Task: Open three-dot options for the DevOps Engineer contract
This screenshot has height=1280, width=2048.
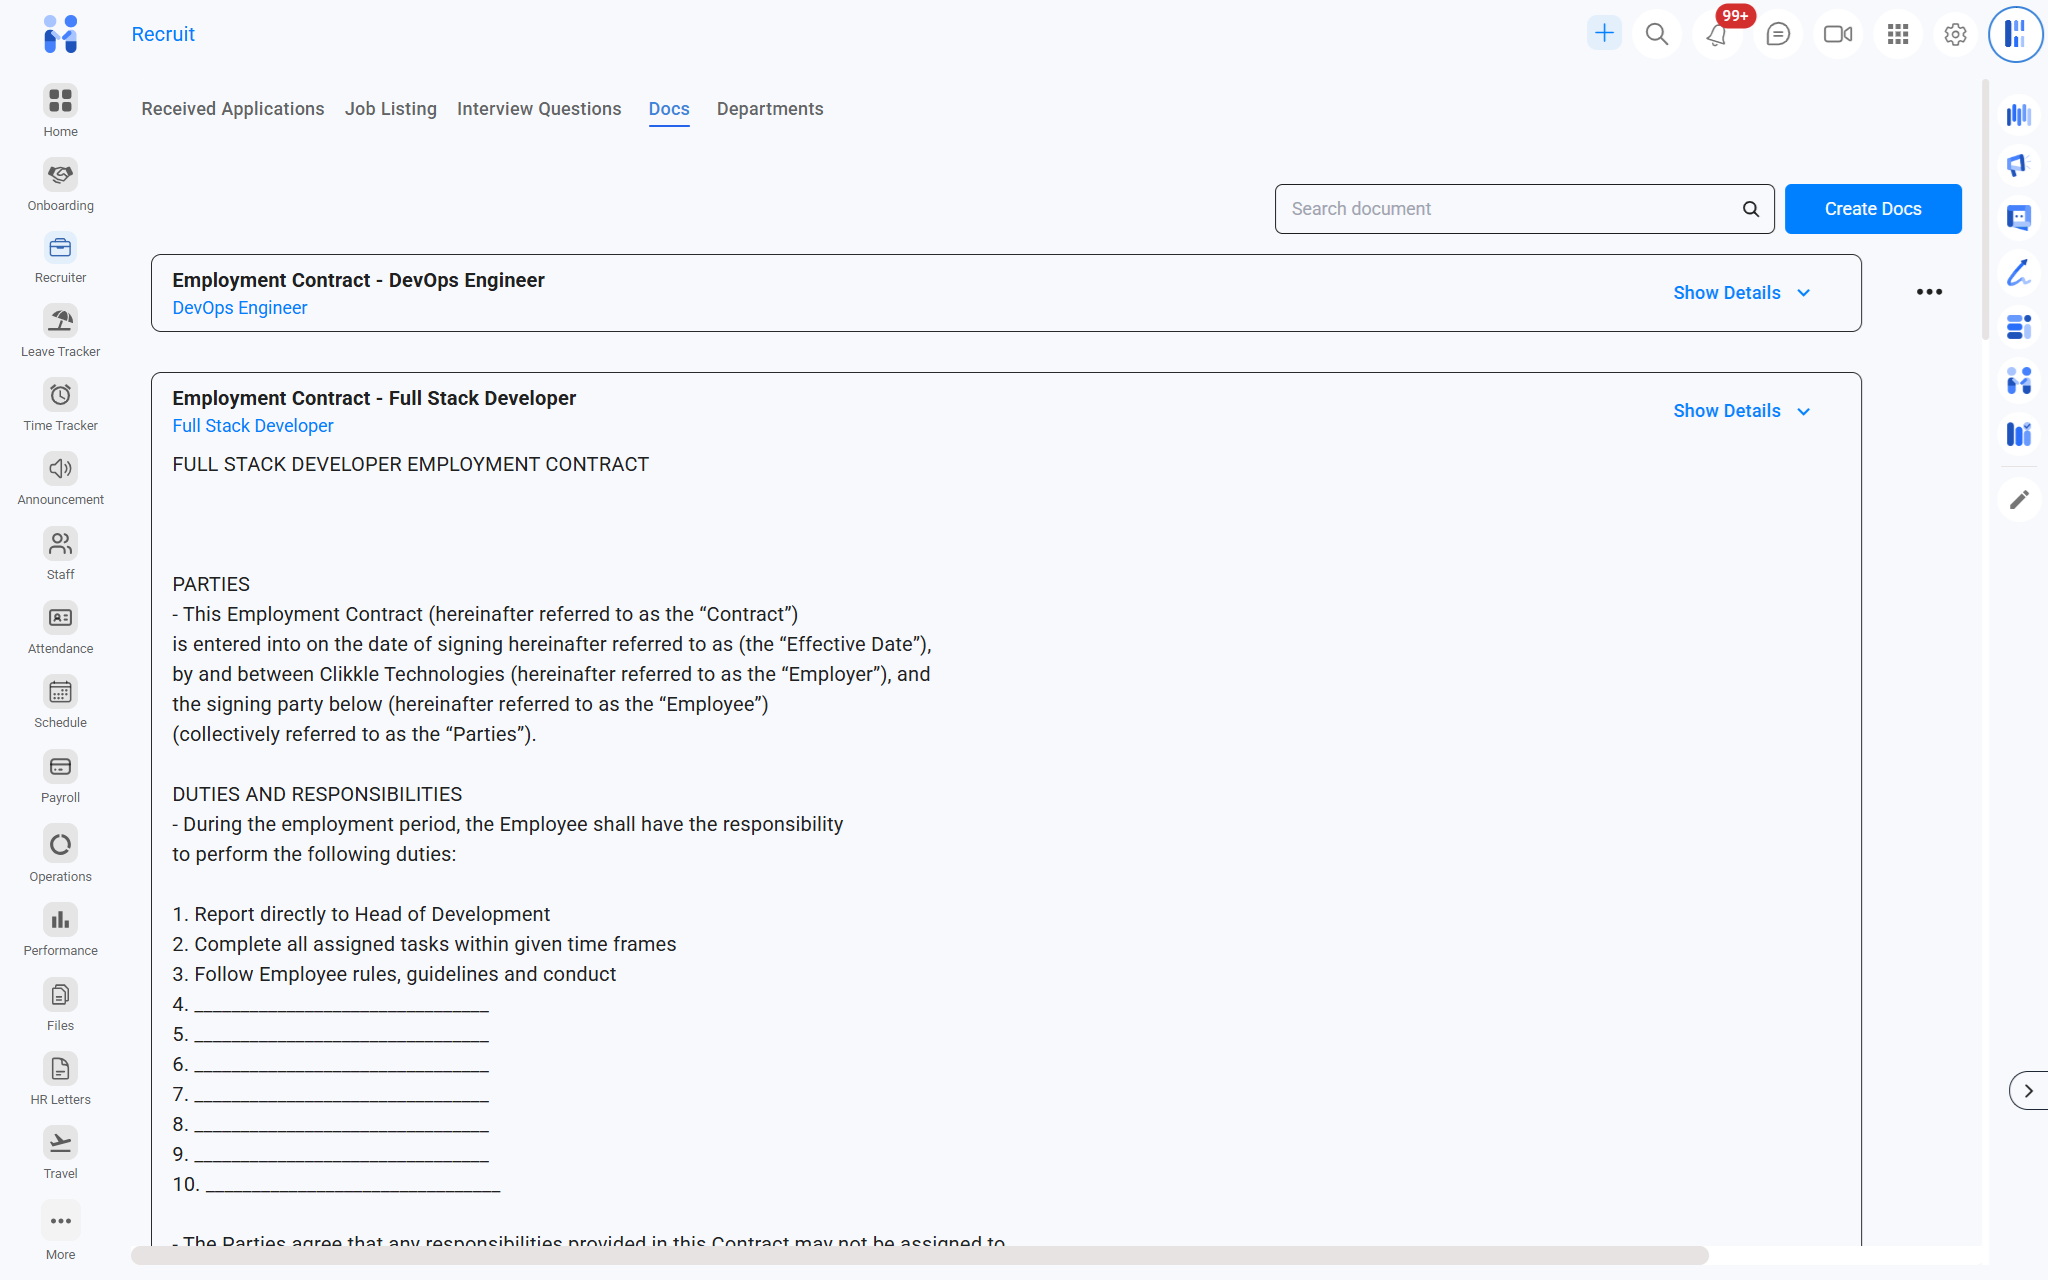Action: 1929,292
